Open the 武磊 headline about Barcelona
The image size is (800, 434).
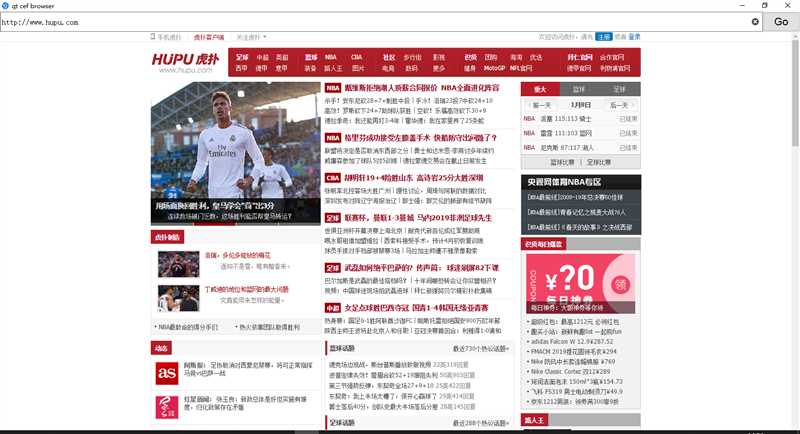coord(421,268)
